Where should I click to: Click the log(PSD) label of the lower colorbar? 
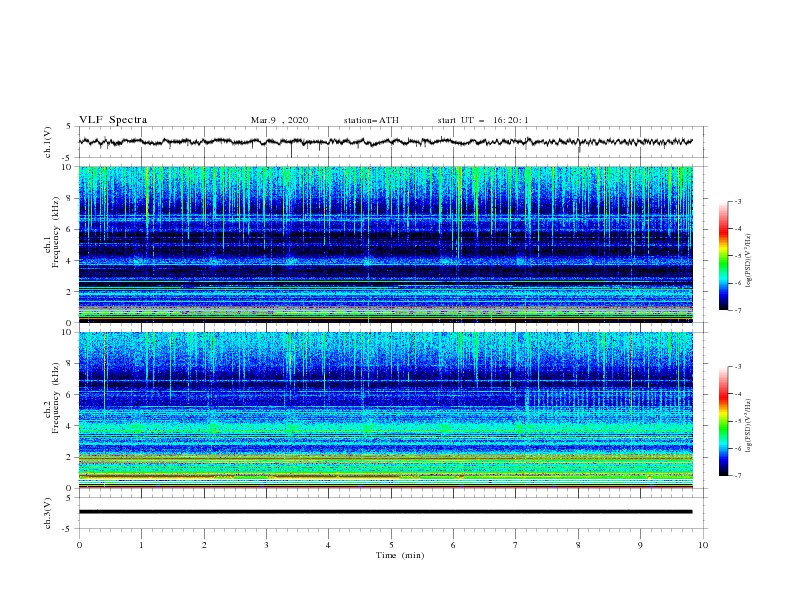(749, 426)
